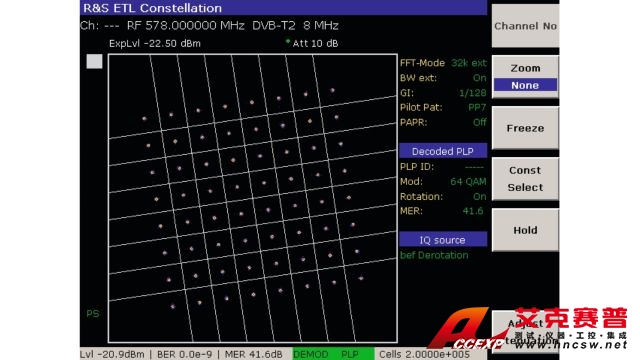Select the Decoded PLP header
640x360 pixels.
(443, 151)
